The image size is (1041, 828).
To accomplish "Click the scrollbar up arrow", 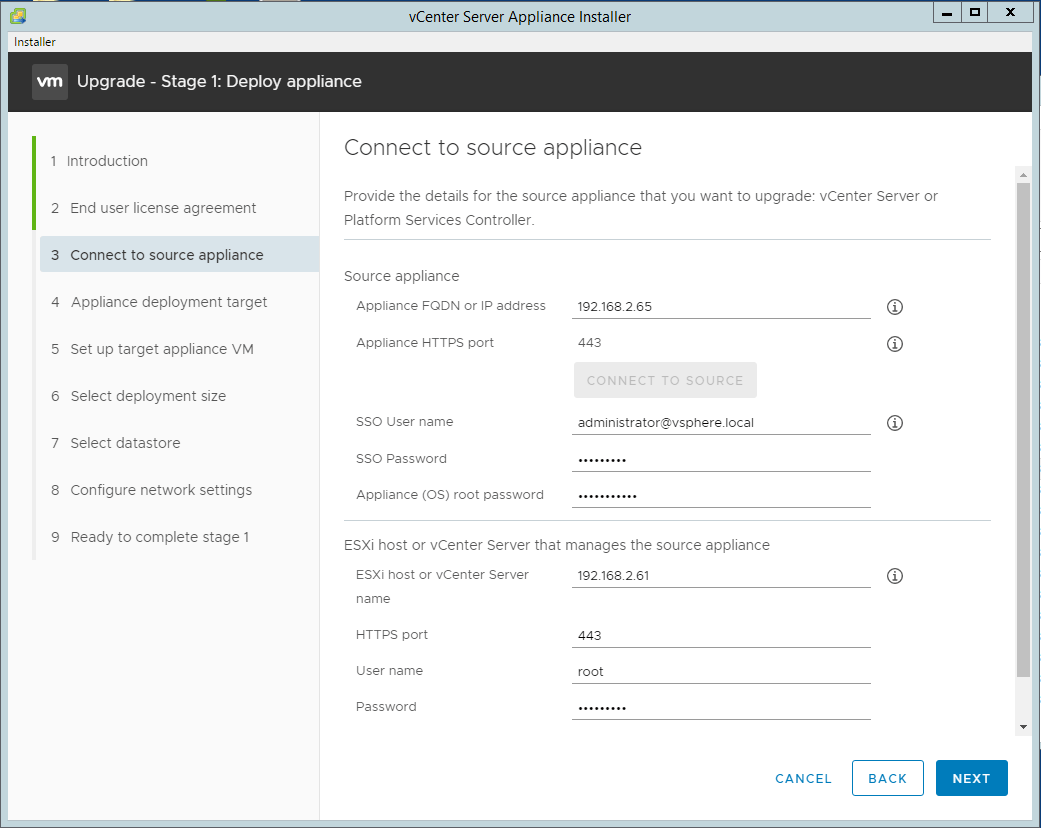I will tap(1023, 175).
